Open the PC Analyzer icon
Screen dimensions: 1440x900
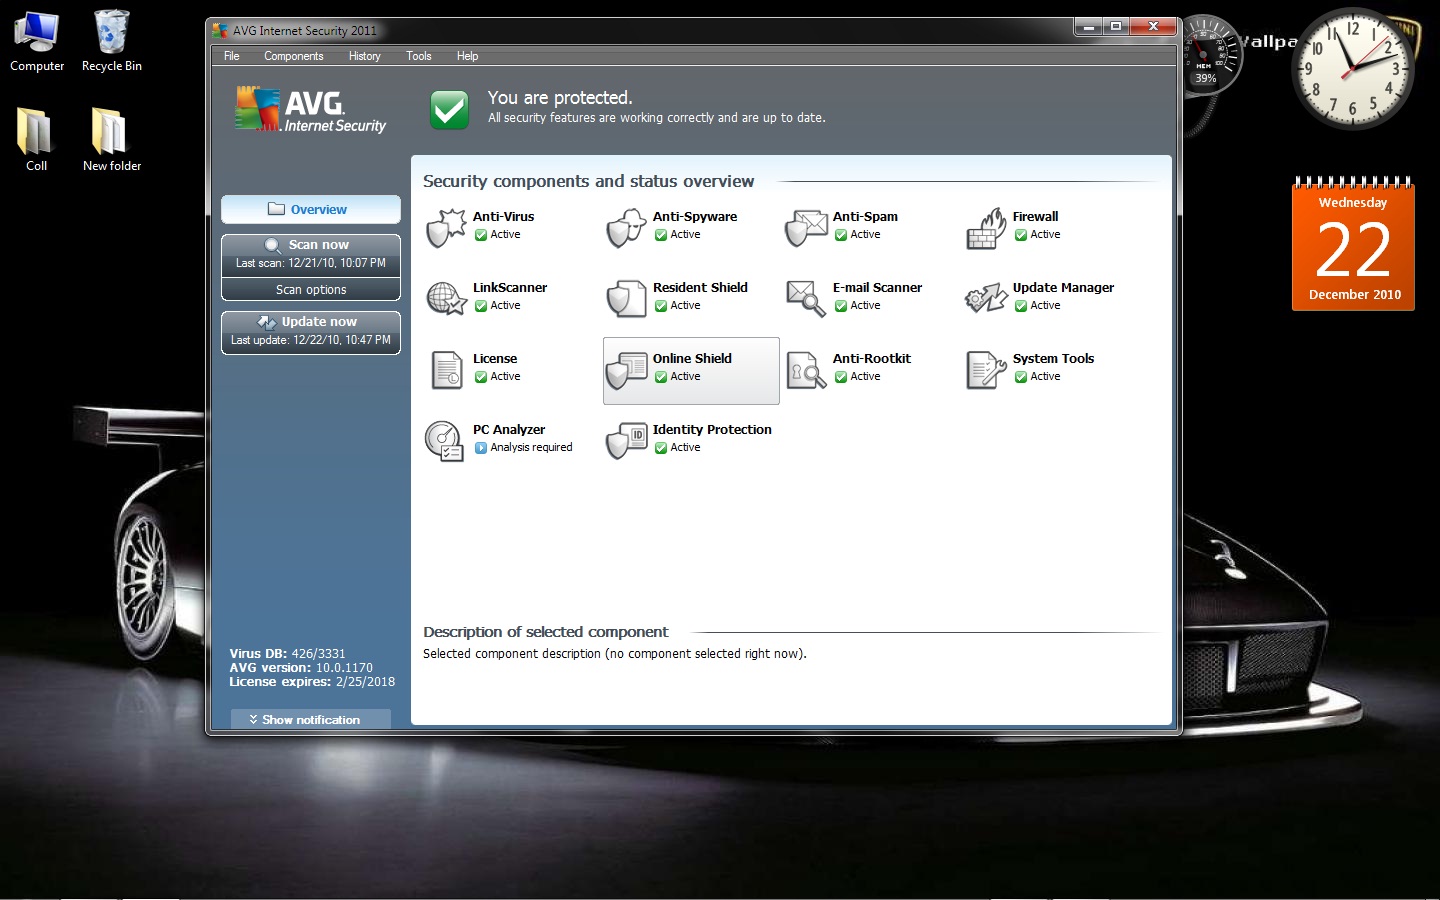click(444, 441)
